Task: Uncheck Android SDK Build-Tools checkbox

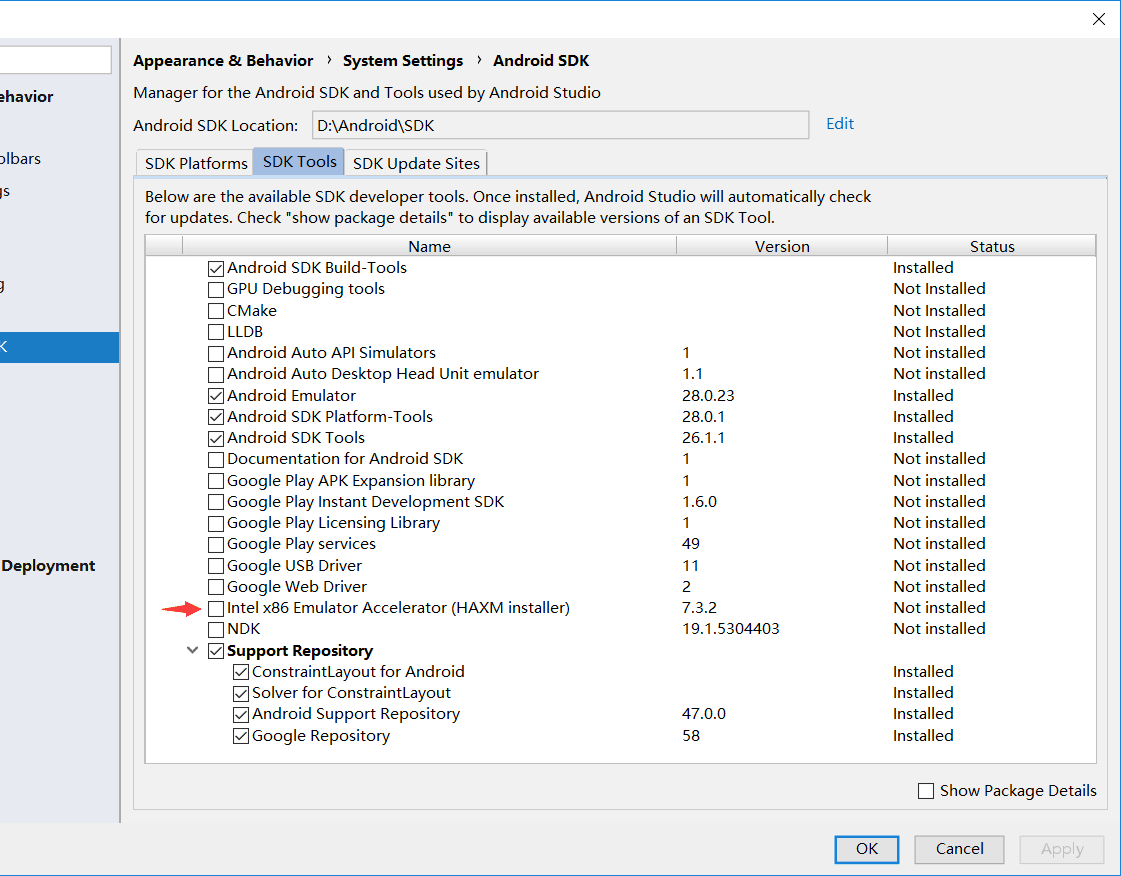Action: (x=215, y=268)
